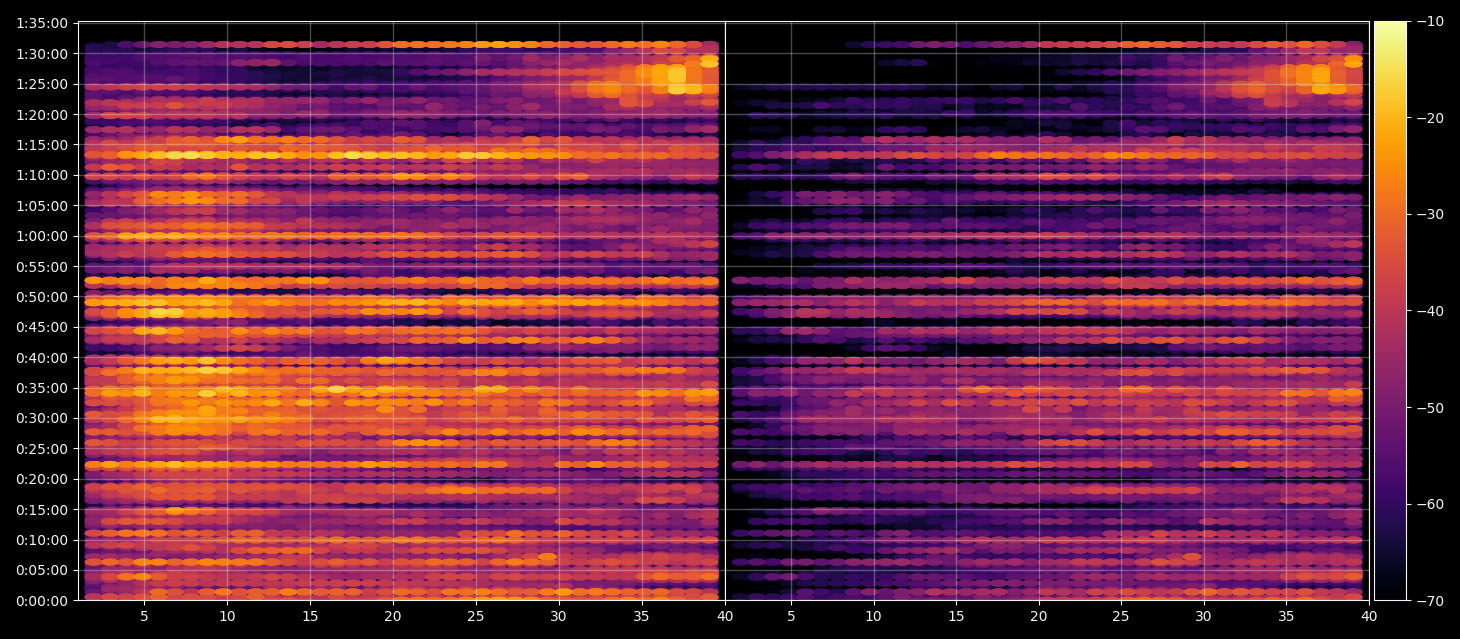Click the 0:10:00 y-axis label

[42, 540]
